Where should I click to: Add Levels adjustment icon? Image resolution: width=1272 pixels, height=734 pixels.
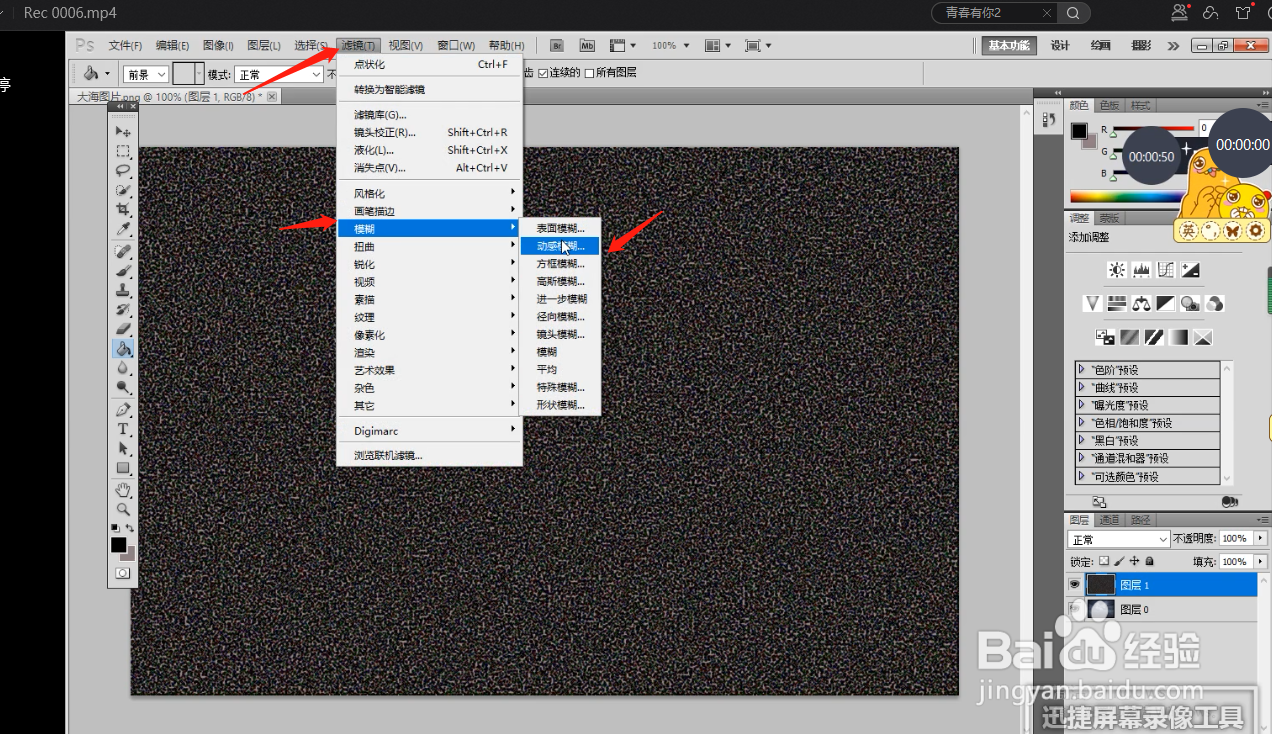click(x=1142, y=270)
